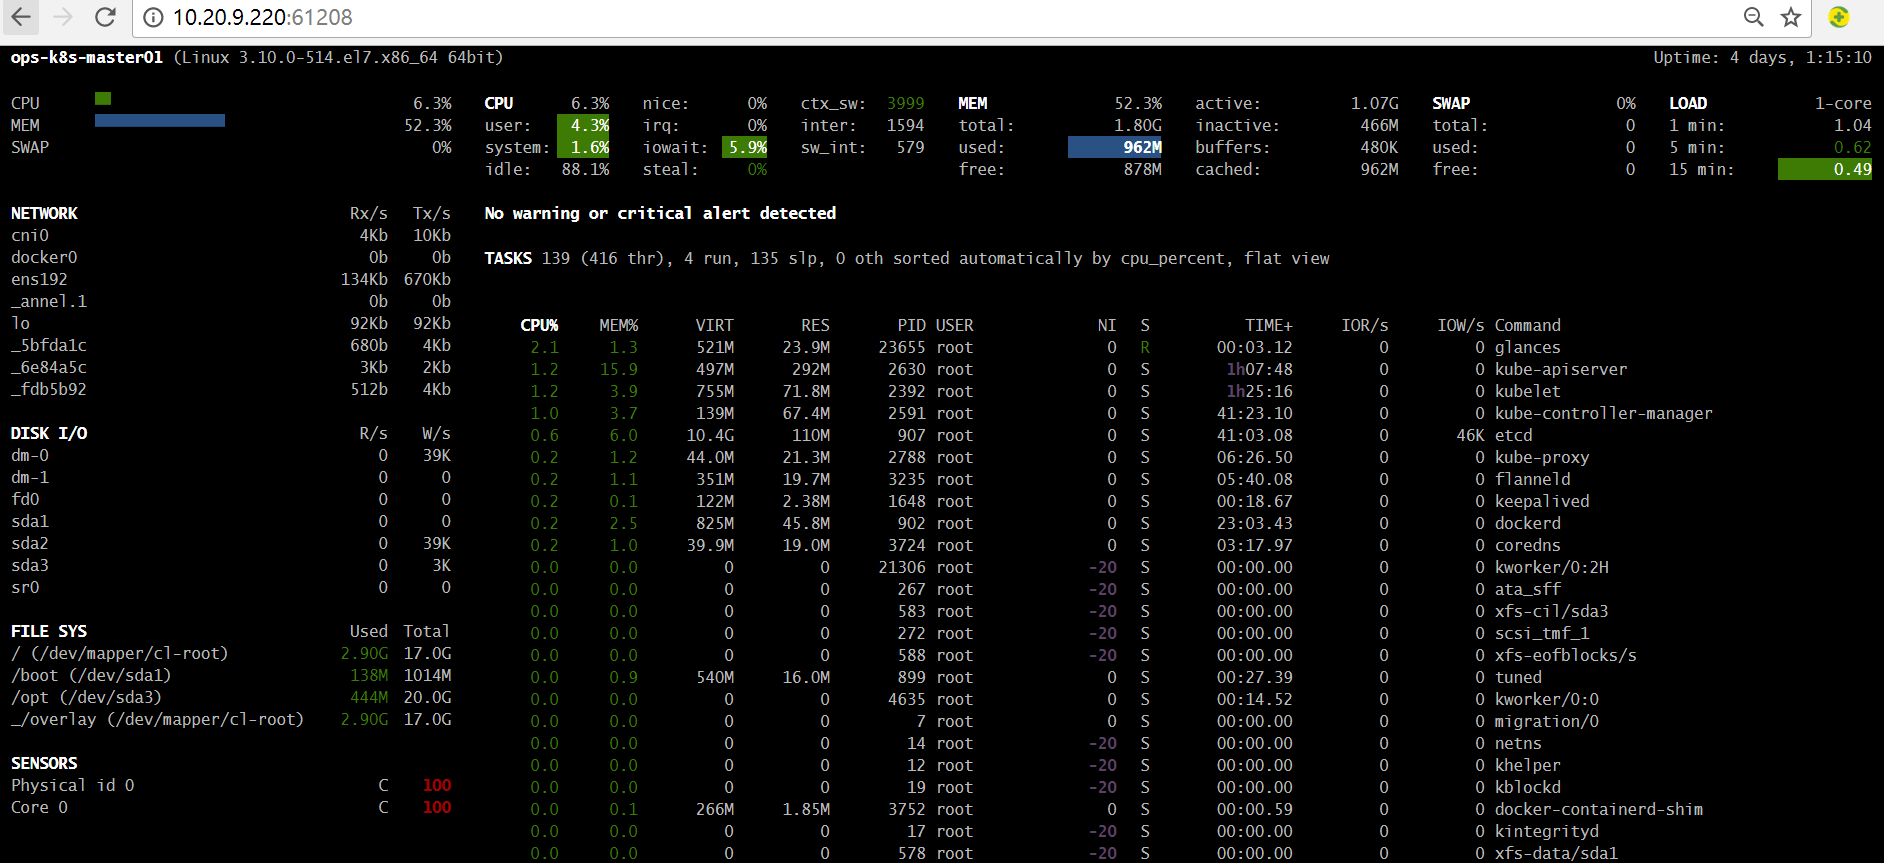The width and height of the screenshot is (1884, 863).
Task: Click the browser forward arrow
Action: [63, 17]
